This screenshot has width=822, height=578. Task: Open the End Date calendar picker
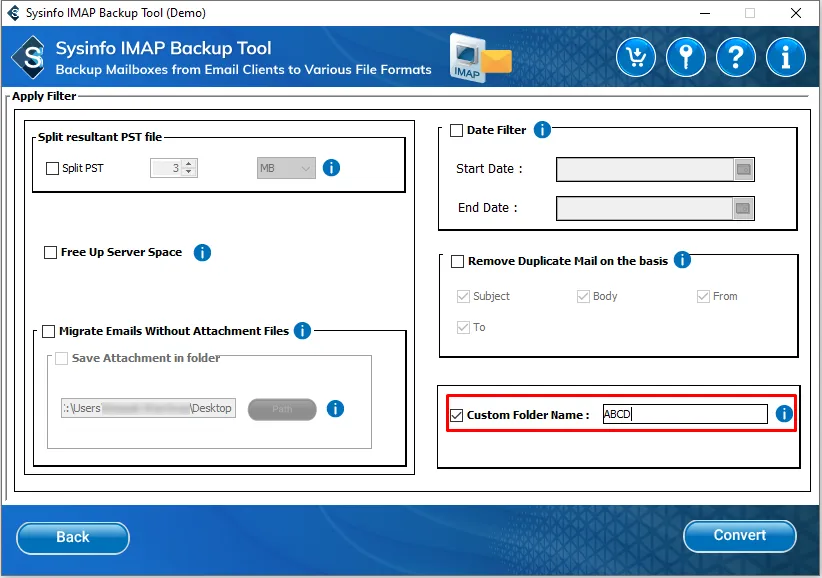click(x=743, y=209)
